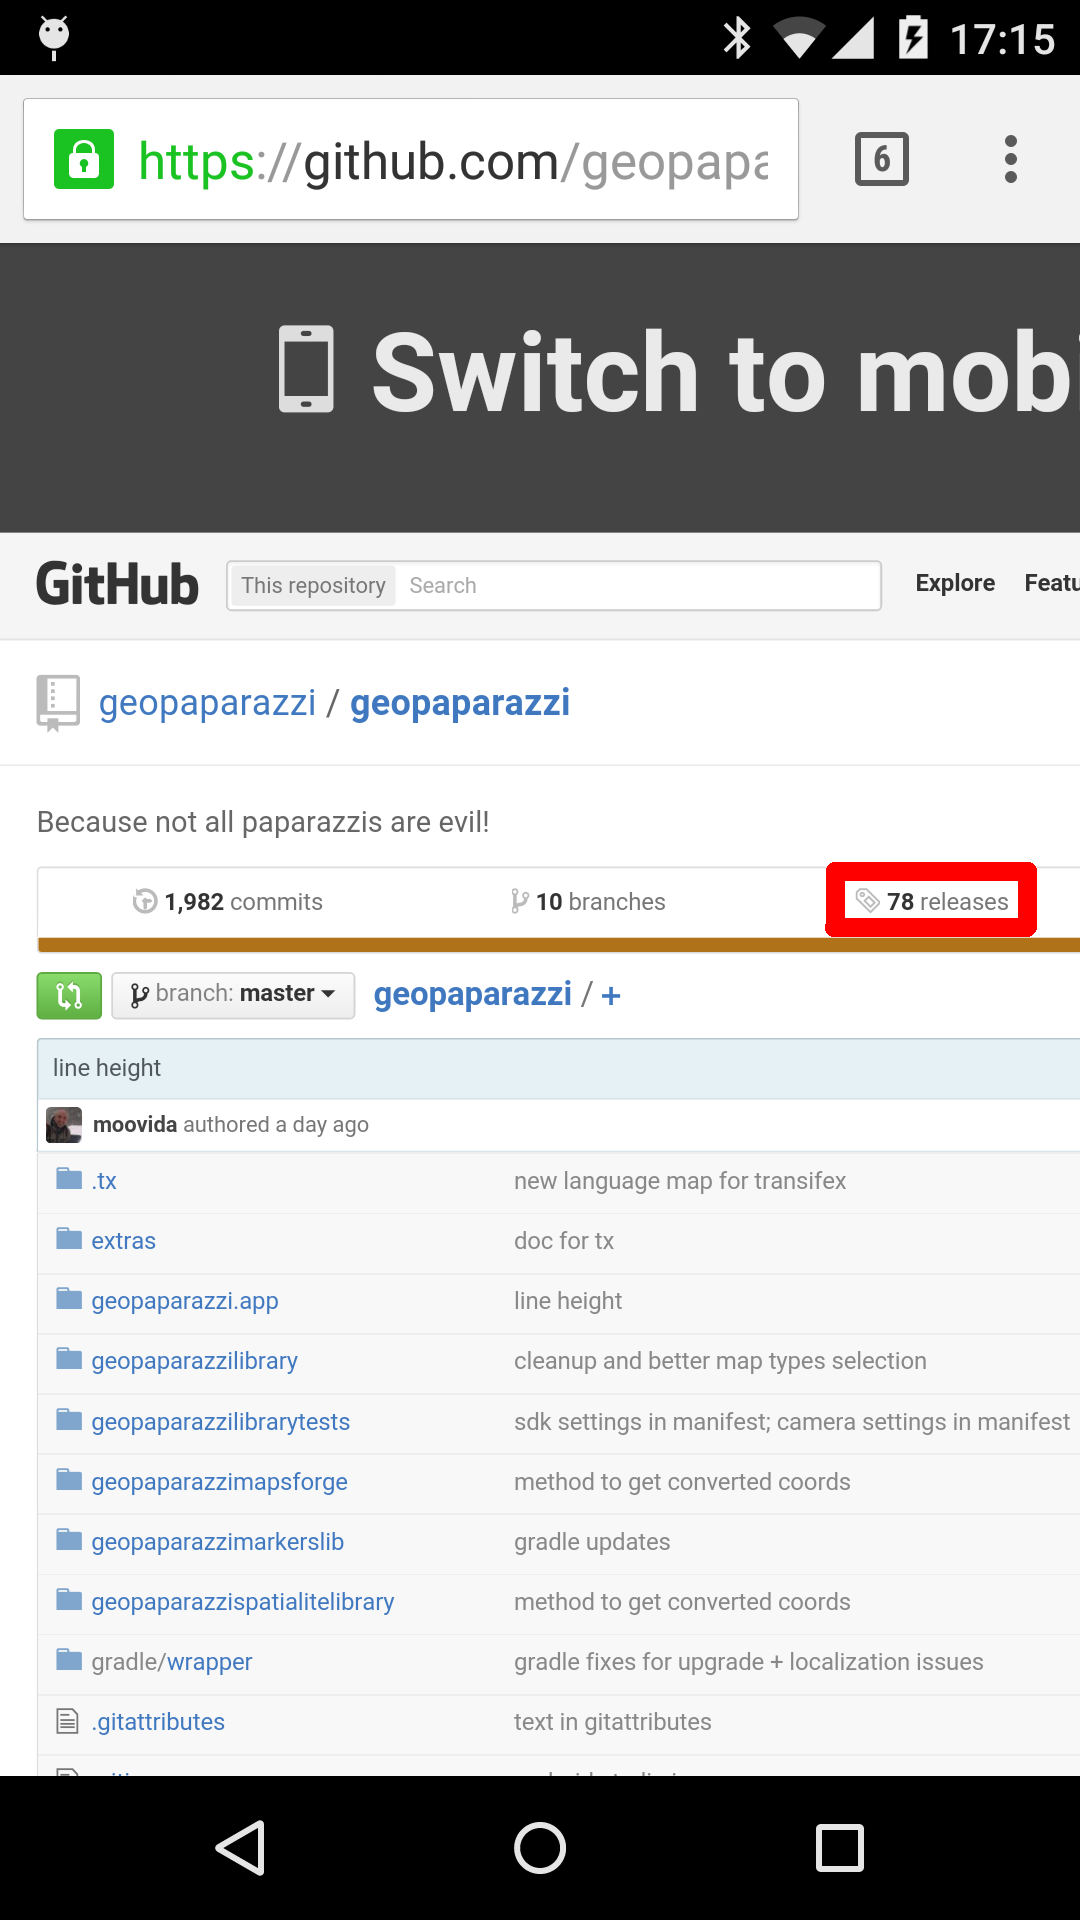Open the 1,982 commits tab
Image resolution: width=1080 pixels, height=1920 pixels.
click(228, 902)
